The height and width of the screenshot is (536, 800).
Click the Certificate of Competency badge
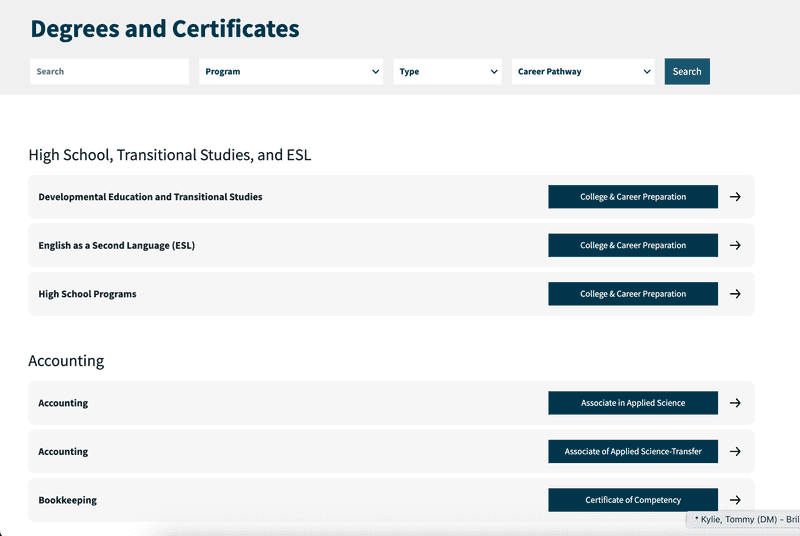[x=633, y=500]
